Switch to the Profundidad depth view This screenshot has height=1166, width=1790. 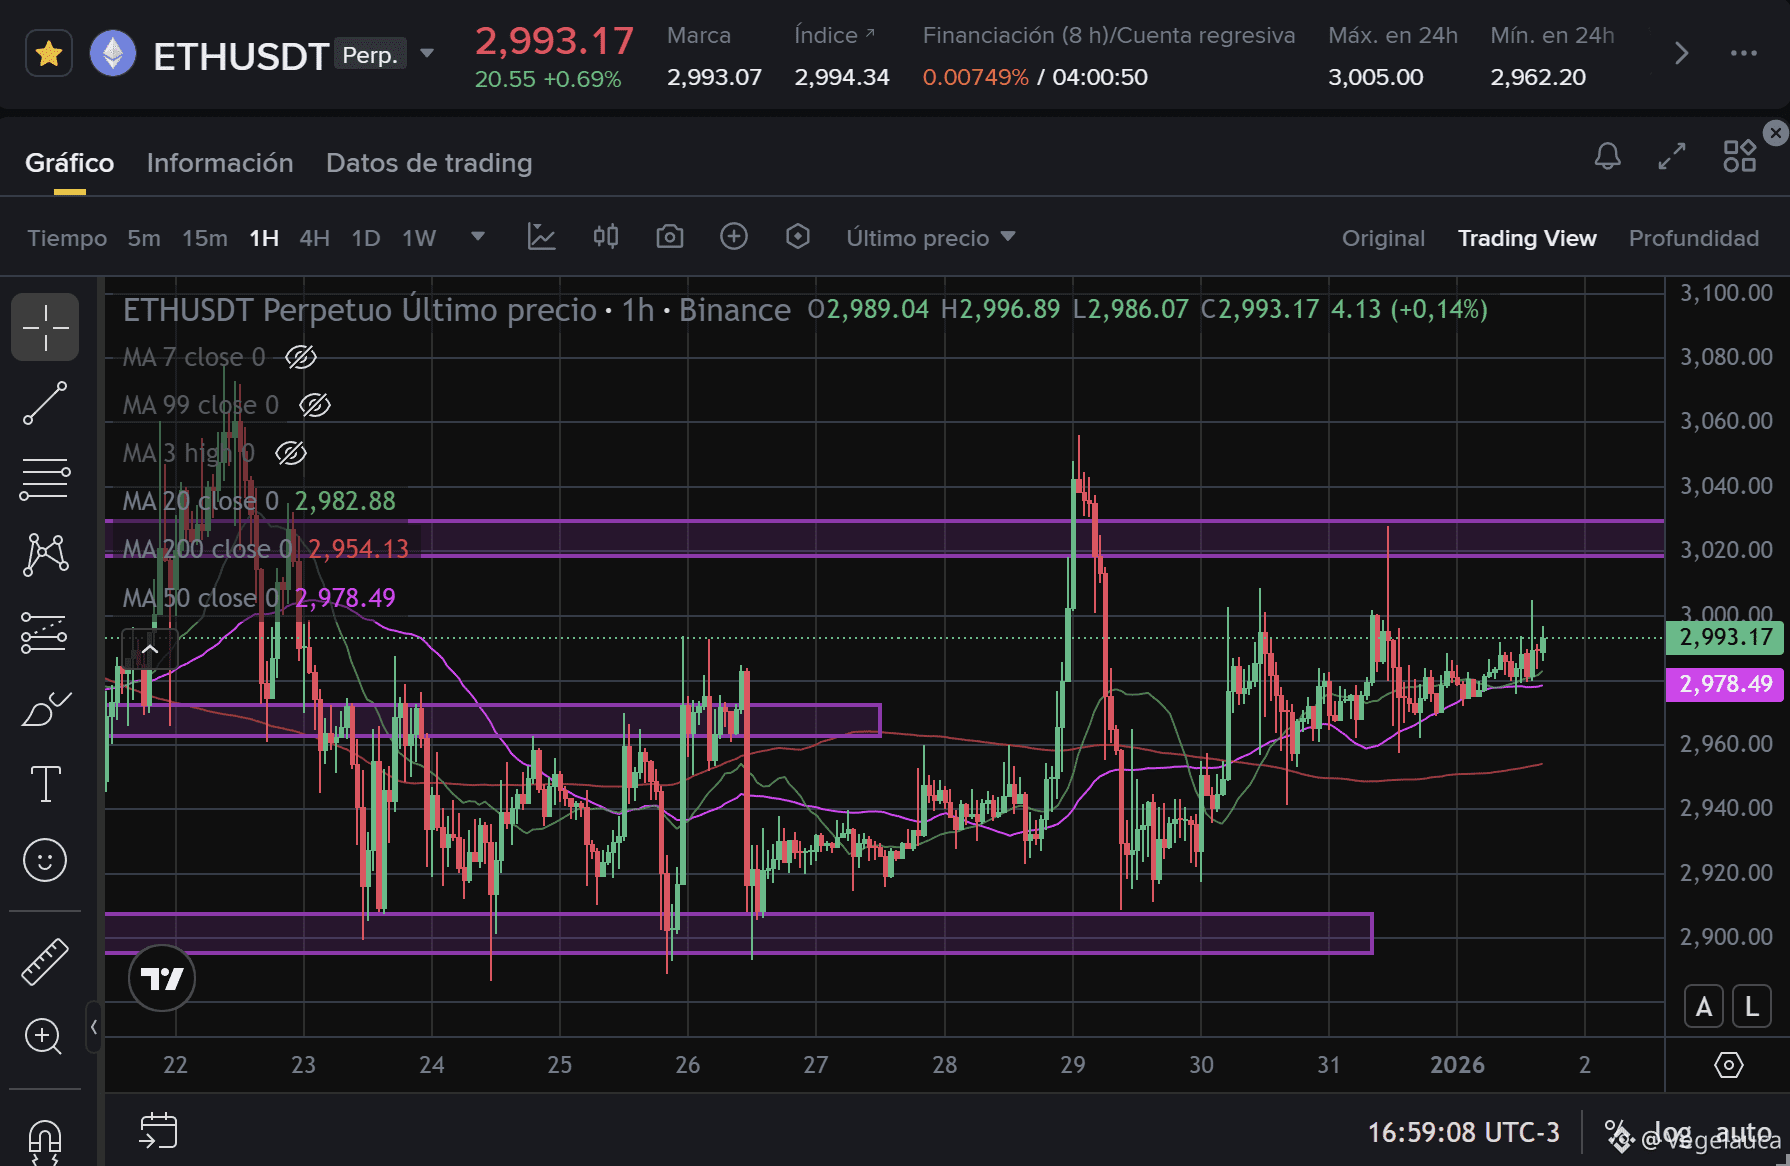[1694, 238]
